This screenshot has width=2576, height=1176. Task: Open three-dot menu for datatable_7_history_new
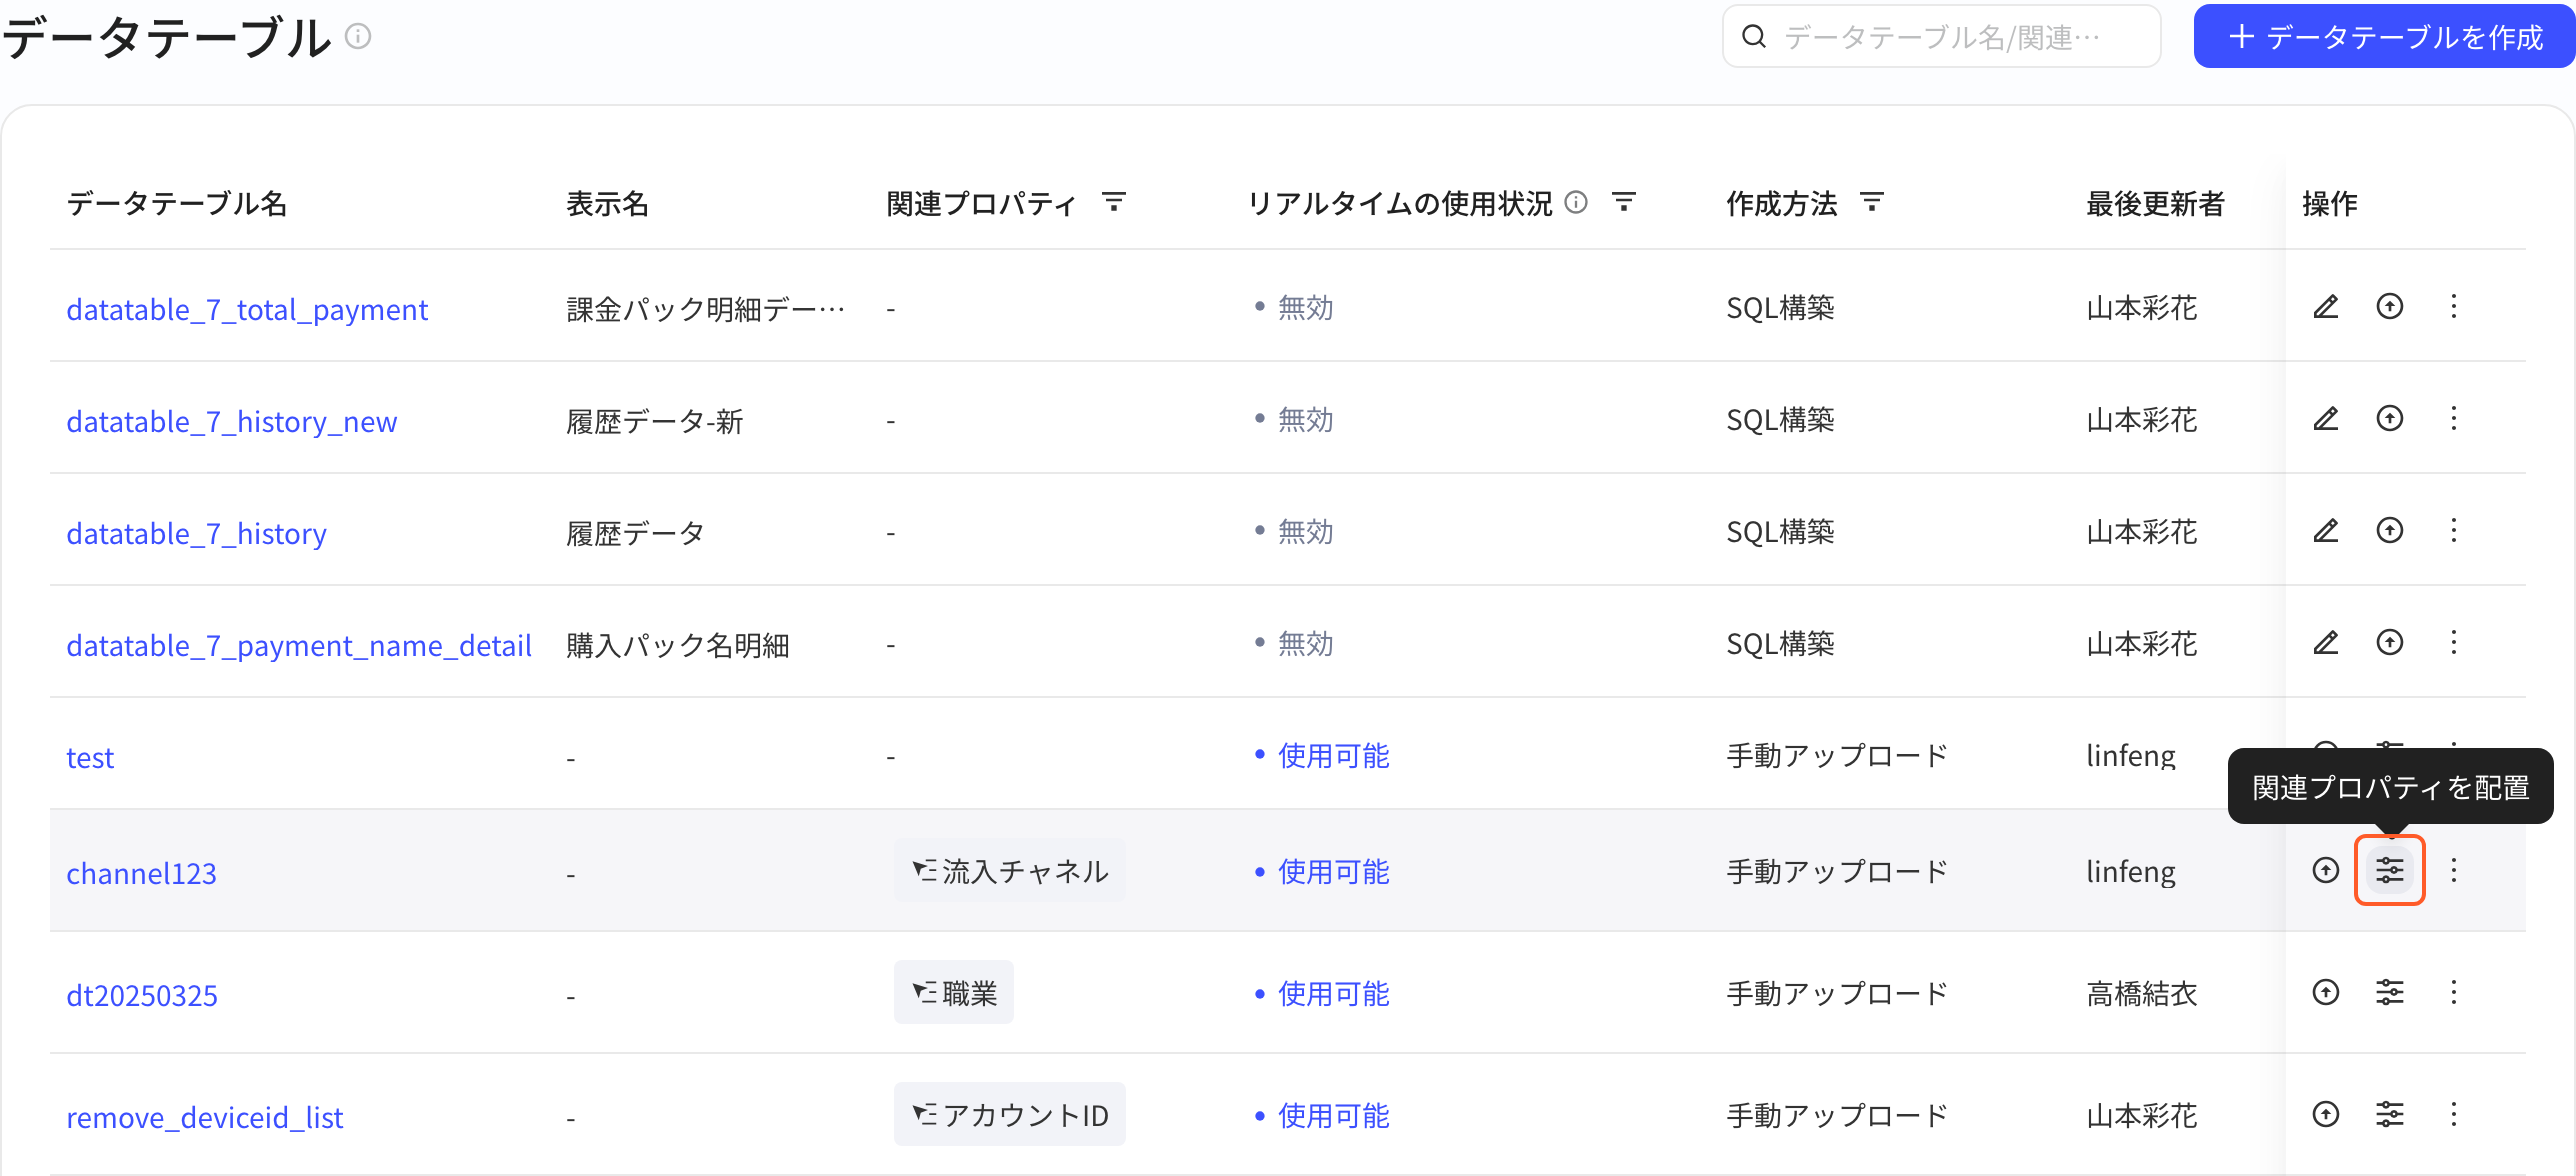tap(2453, 418)
